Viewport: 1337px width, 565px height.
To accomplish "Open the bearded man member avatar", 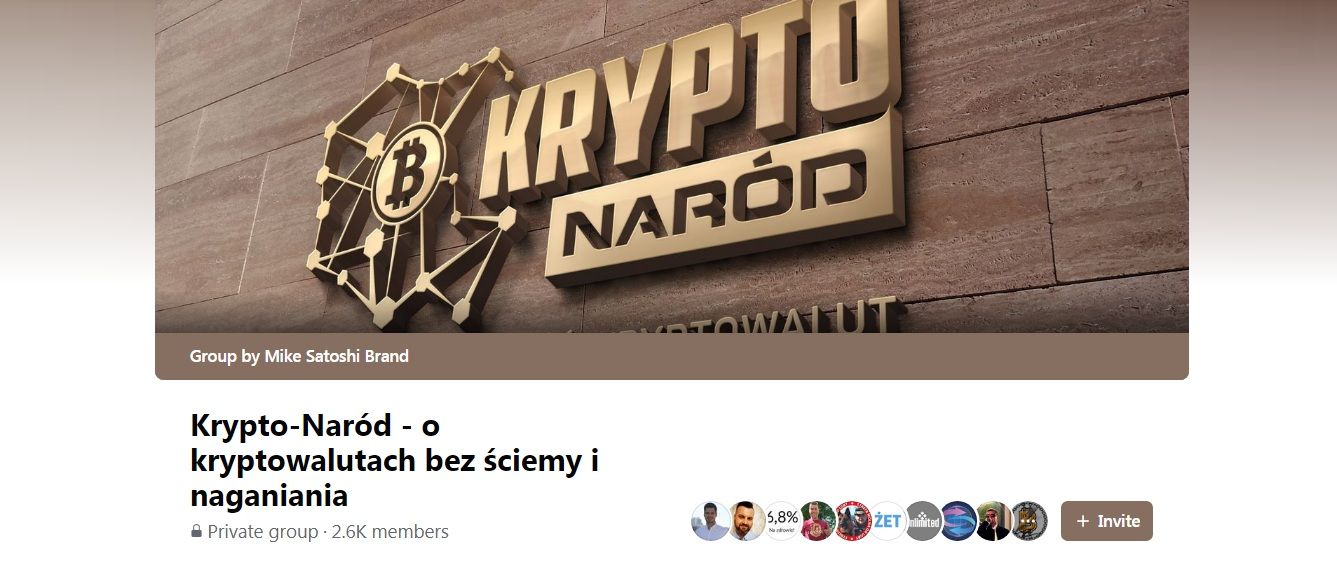I will pos(746,521).
